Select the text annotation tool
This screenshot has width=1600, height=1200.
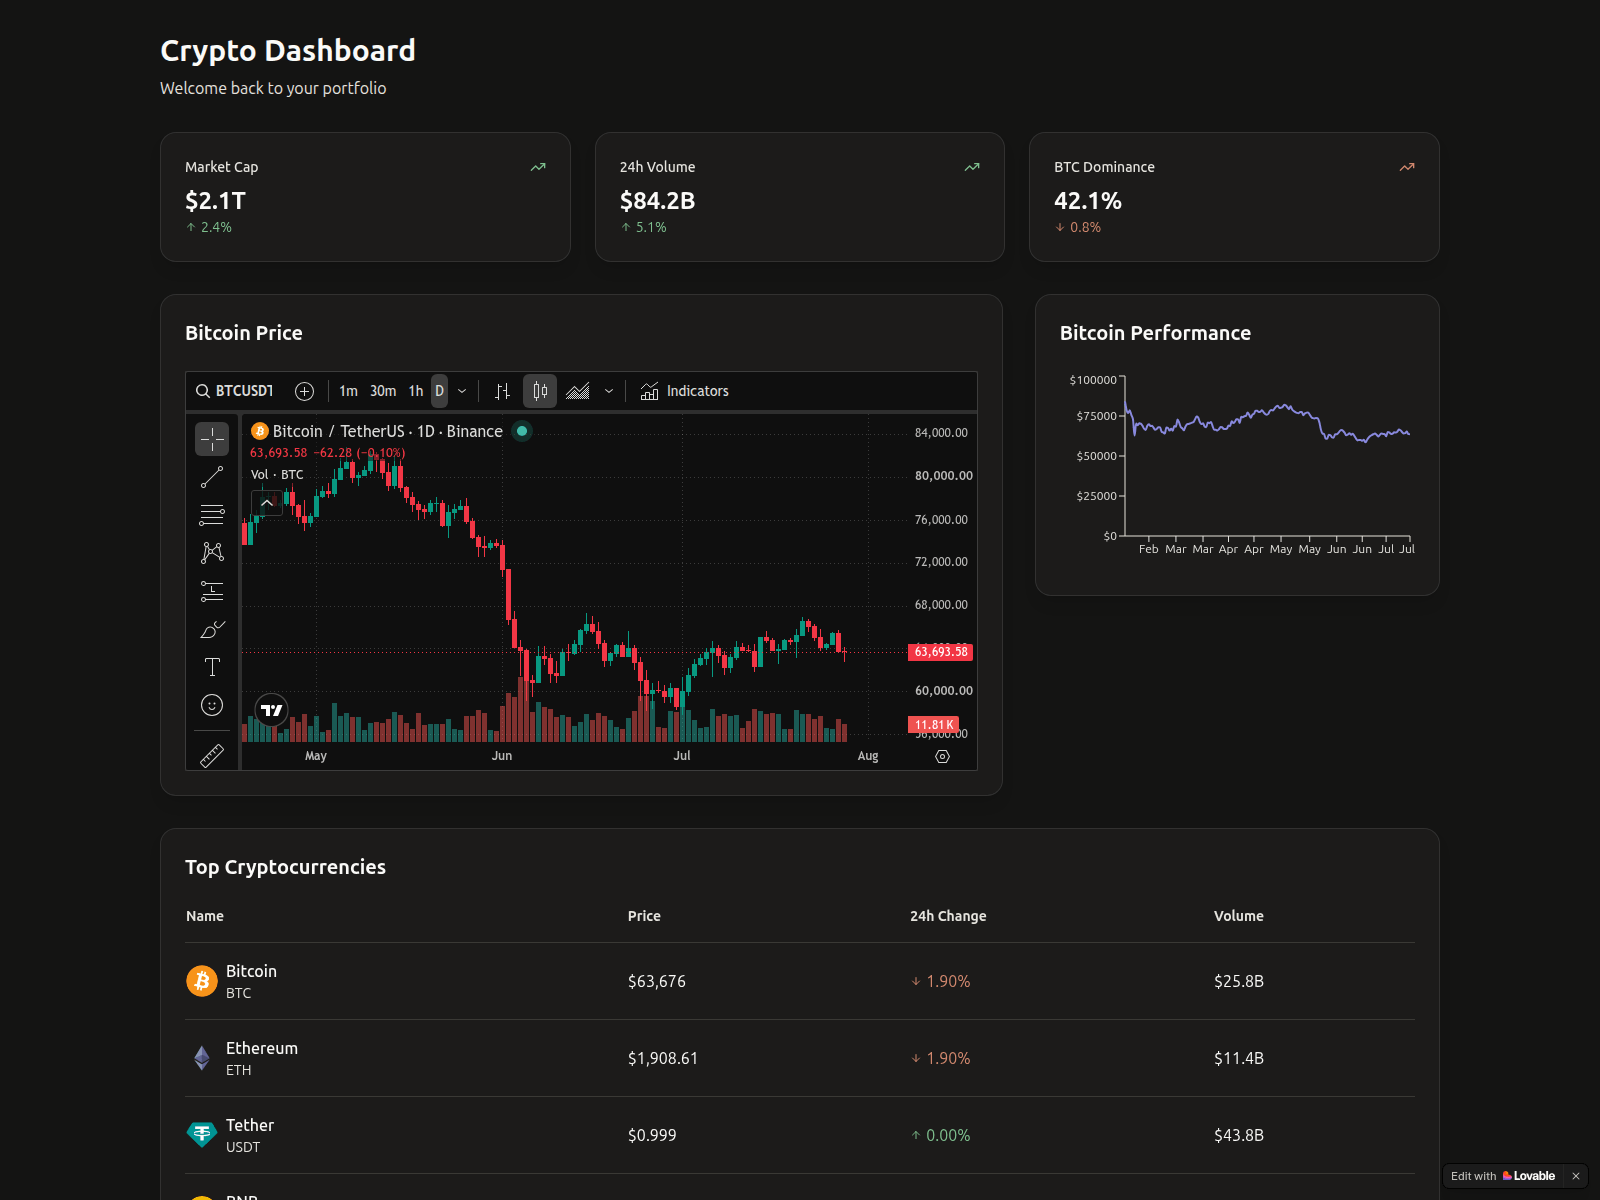pyautogui.click(x=212, y=667)
